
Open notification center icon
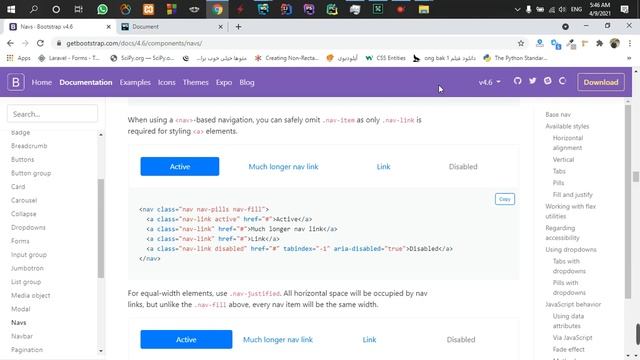pos(624,9)
